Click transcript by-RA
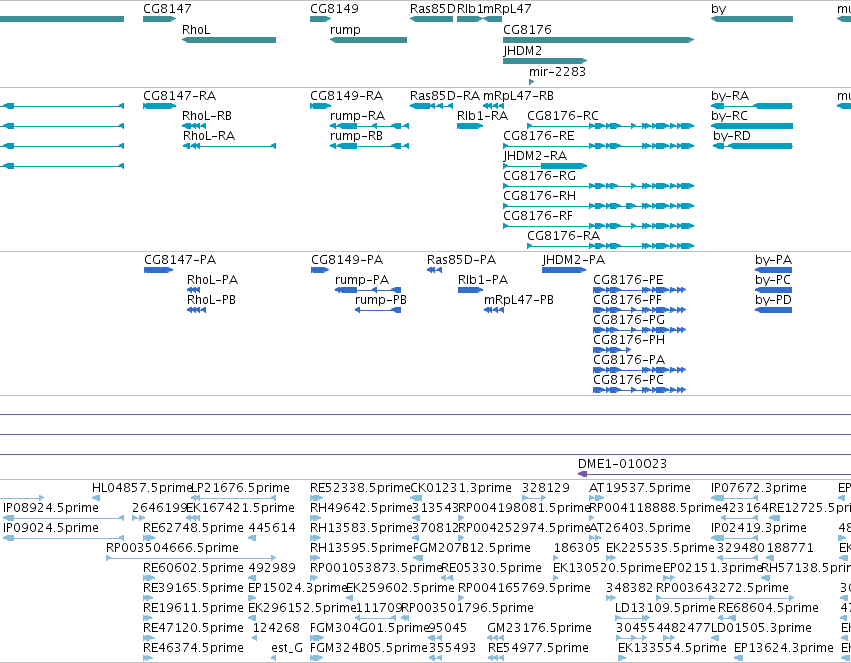Screen dimensions: 851x663 point(730,96)
